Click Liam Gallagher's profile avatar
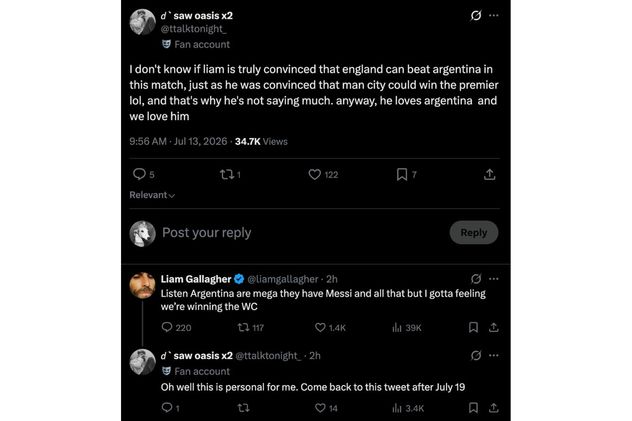Screen dimensions: 632x421 [142, 285]
